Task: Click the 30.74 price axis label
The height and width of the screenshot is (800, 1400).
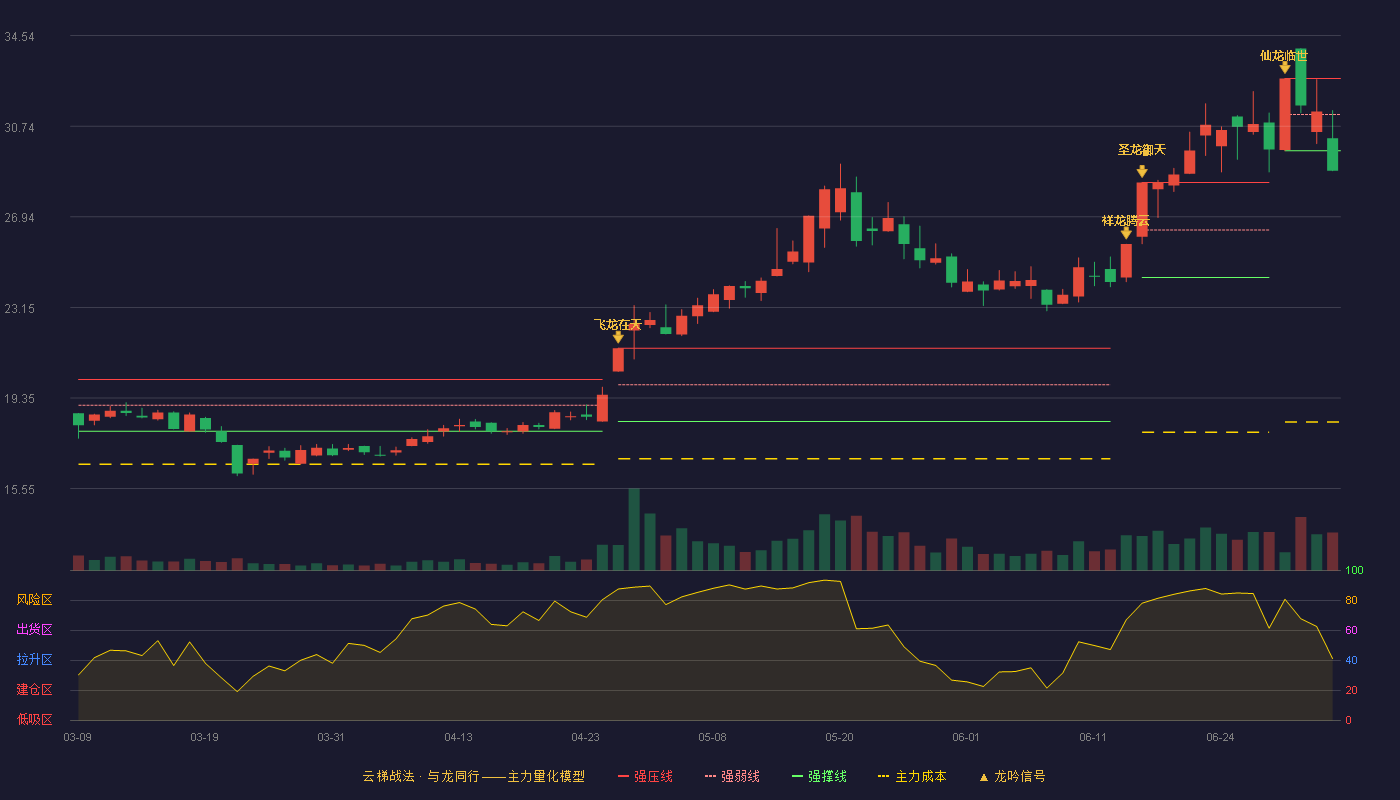Action: click(x=19, y=128)
